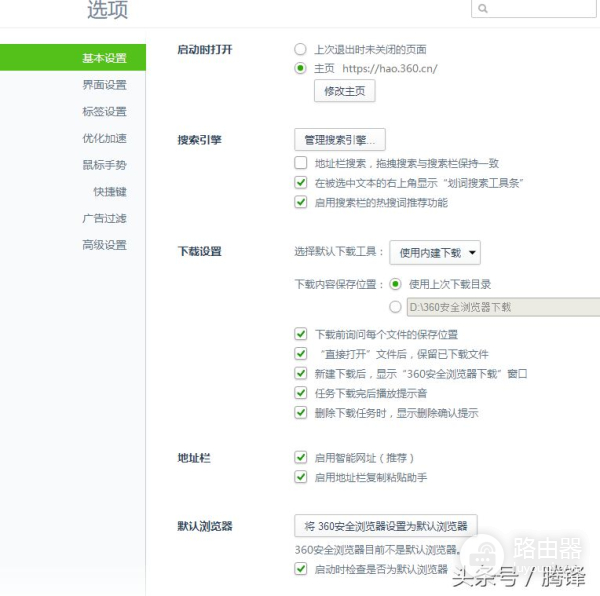Toggle "直接打开"文件后保留已下载文件 checkbox
The height and width of the screenshot is (596, 600).
tap(301, 353)
